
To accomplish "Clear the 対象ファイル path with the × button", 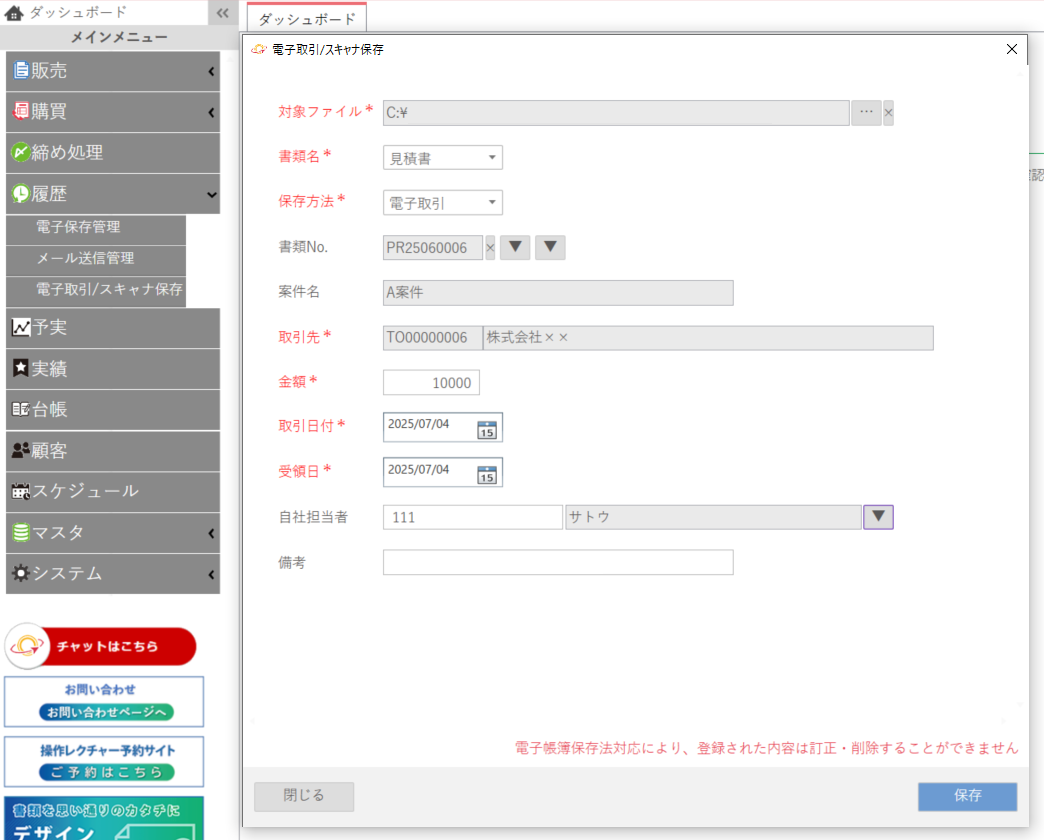I will pyautogui.click(x=888, y=113).
